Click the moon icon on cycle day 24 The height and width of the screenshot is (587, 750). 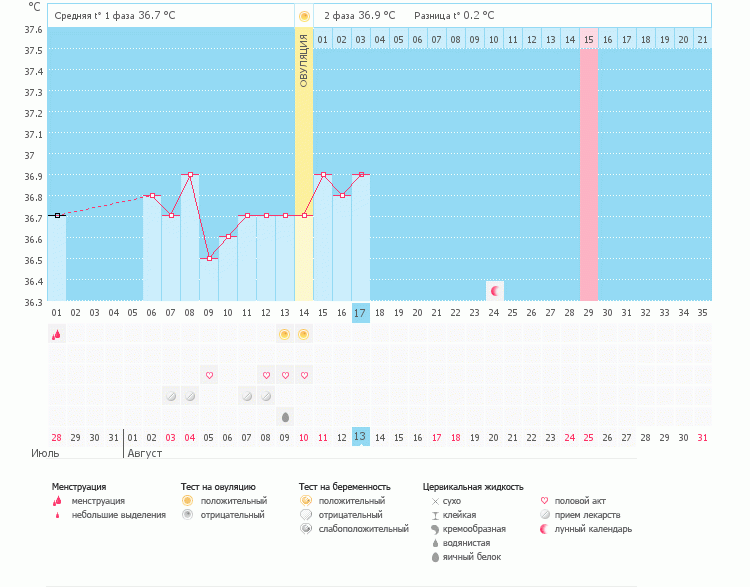tap(494, 290)
